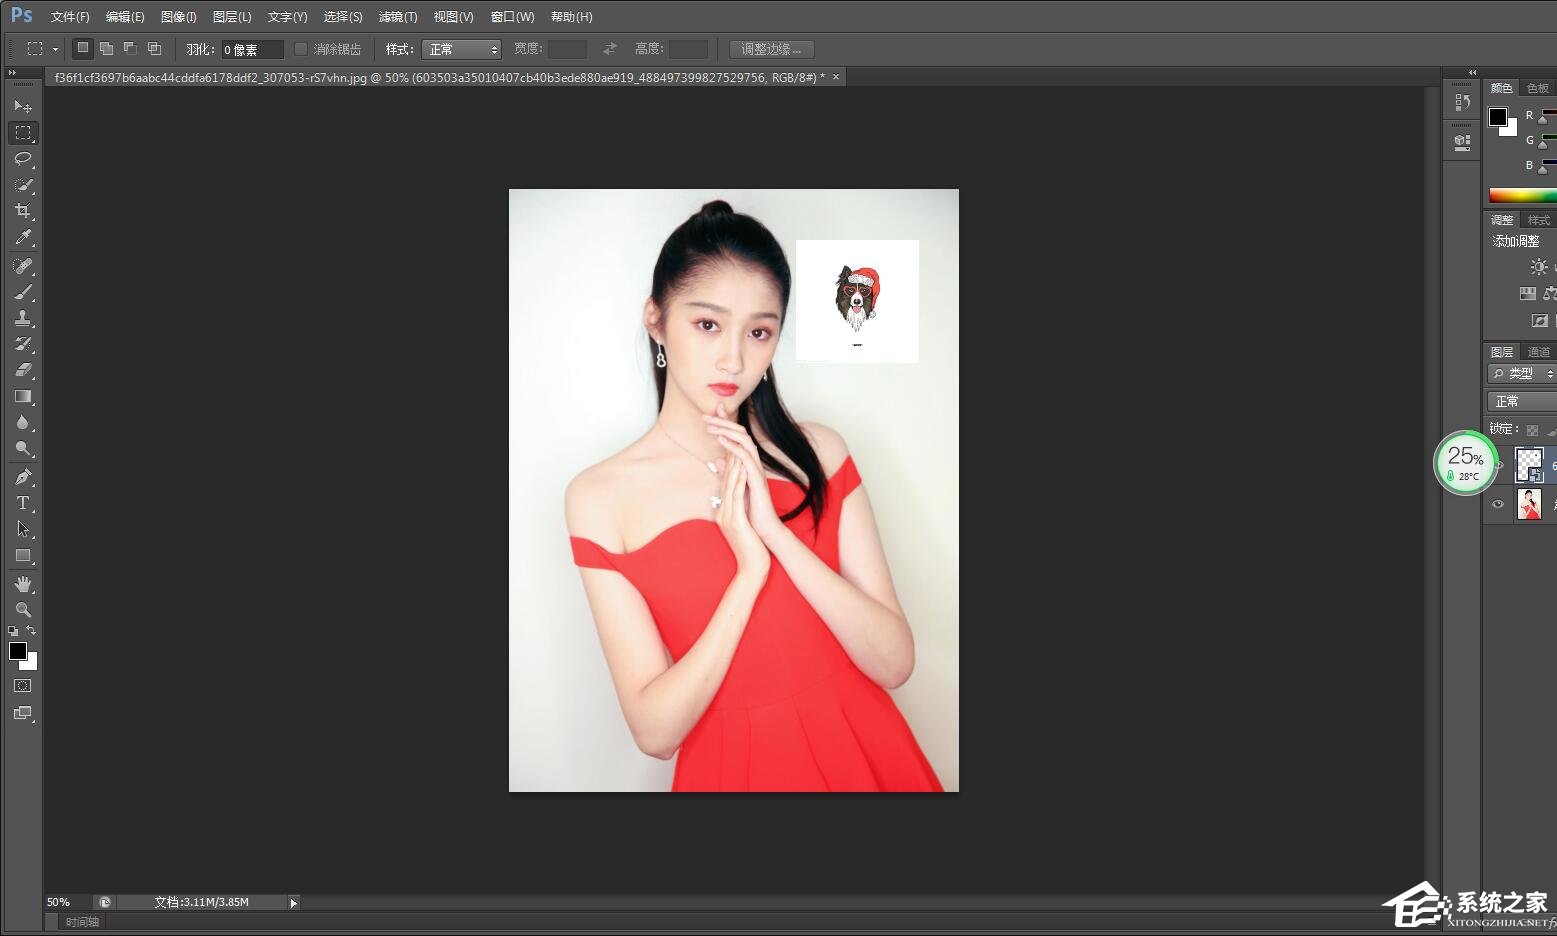The width and height of the screenshot is (1557, 936).
Task: Hide the bottom portrait layer with its eye toggle
Action: [x=1497, y=504]
